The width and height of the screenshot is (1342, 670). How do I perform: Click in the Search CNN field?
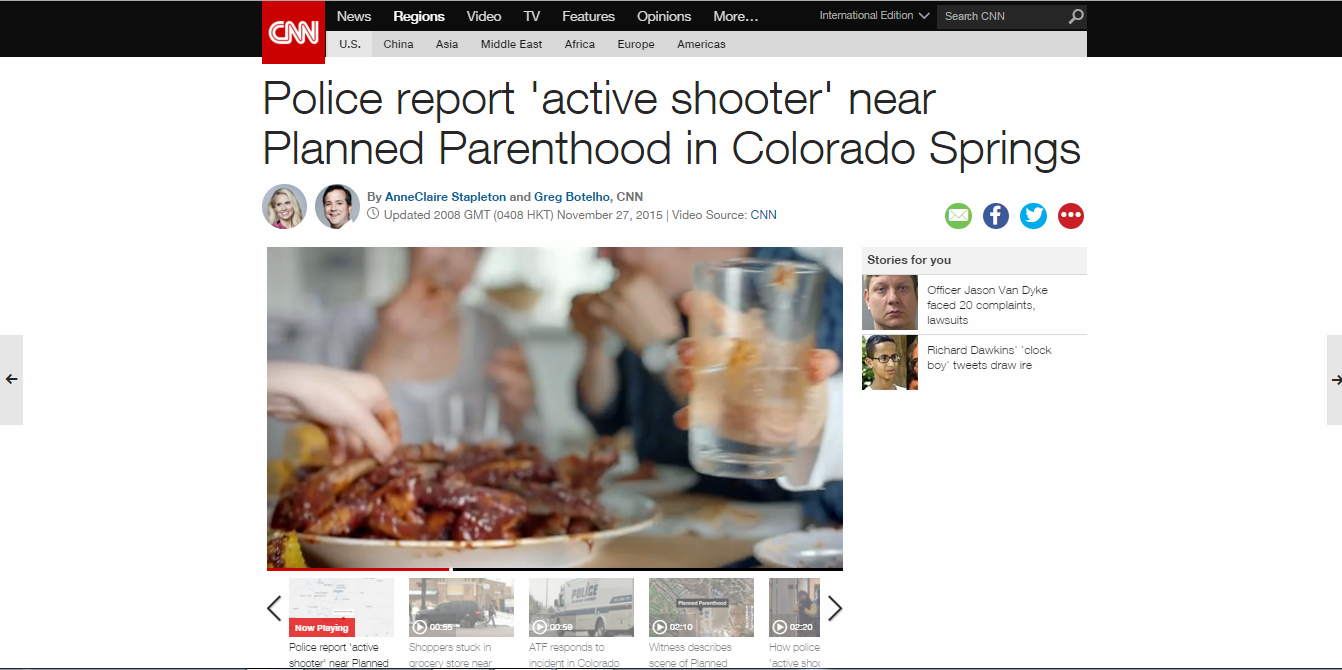coord(1003,16)
